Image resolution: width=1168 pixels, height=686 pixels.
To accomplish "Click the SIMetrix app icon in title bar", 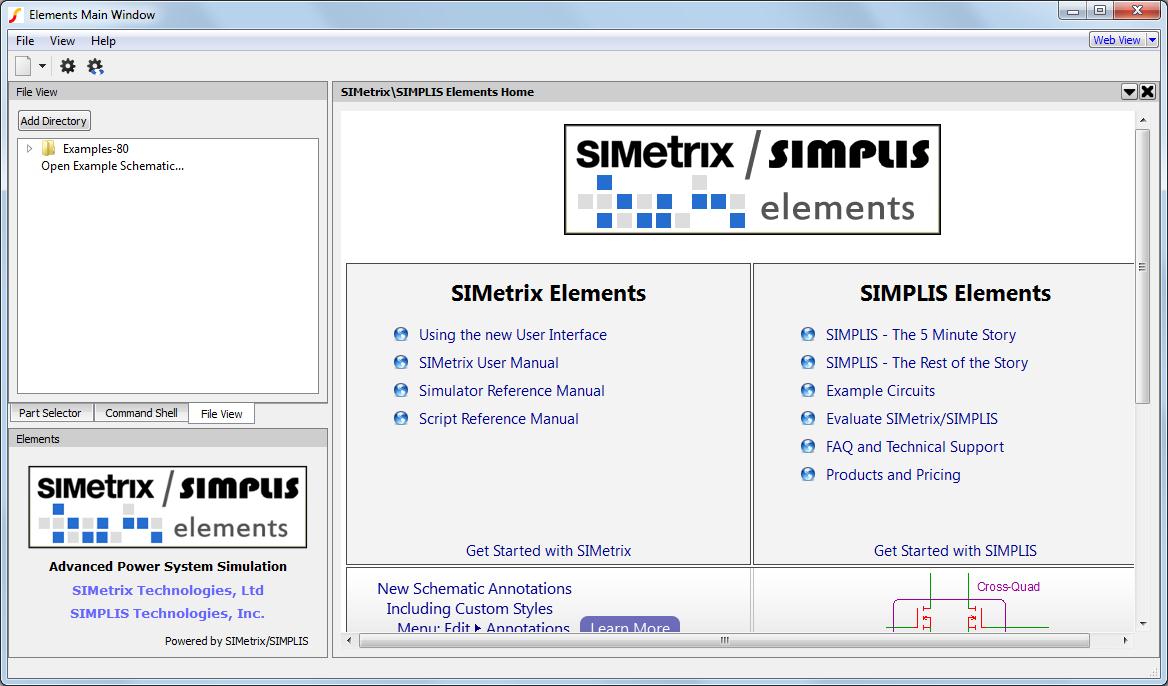I will pos(15,14).
